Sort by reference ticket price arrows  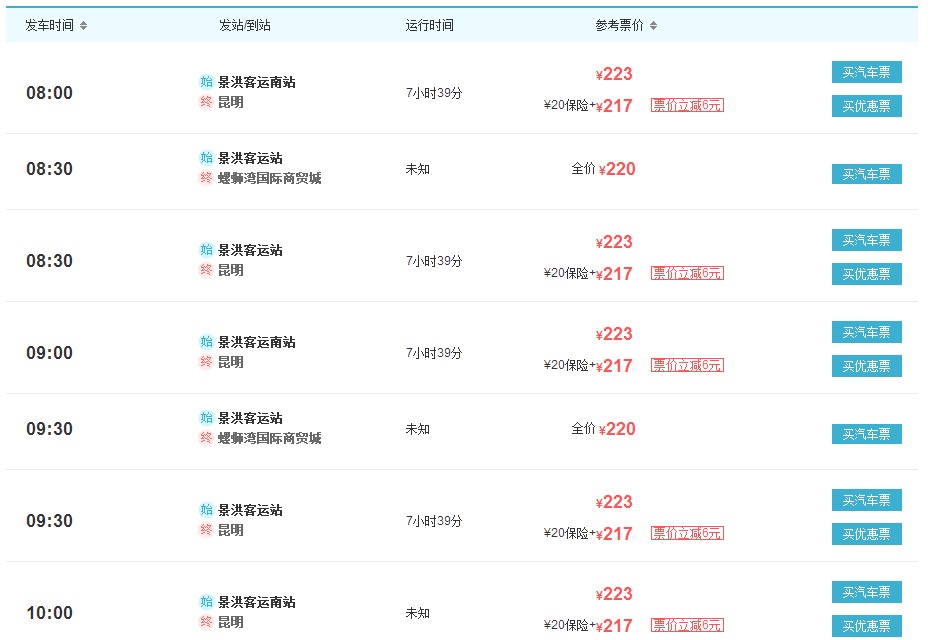click(653, 26)
